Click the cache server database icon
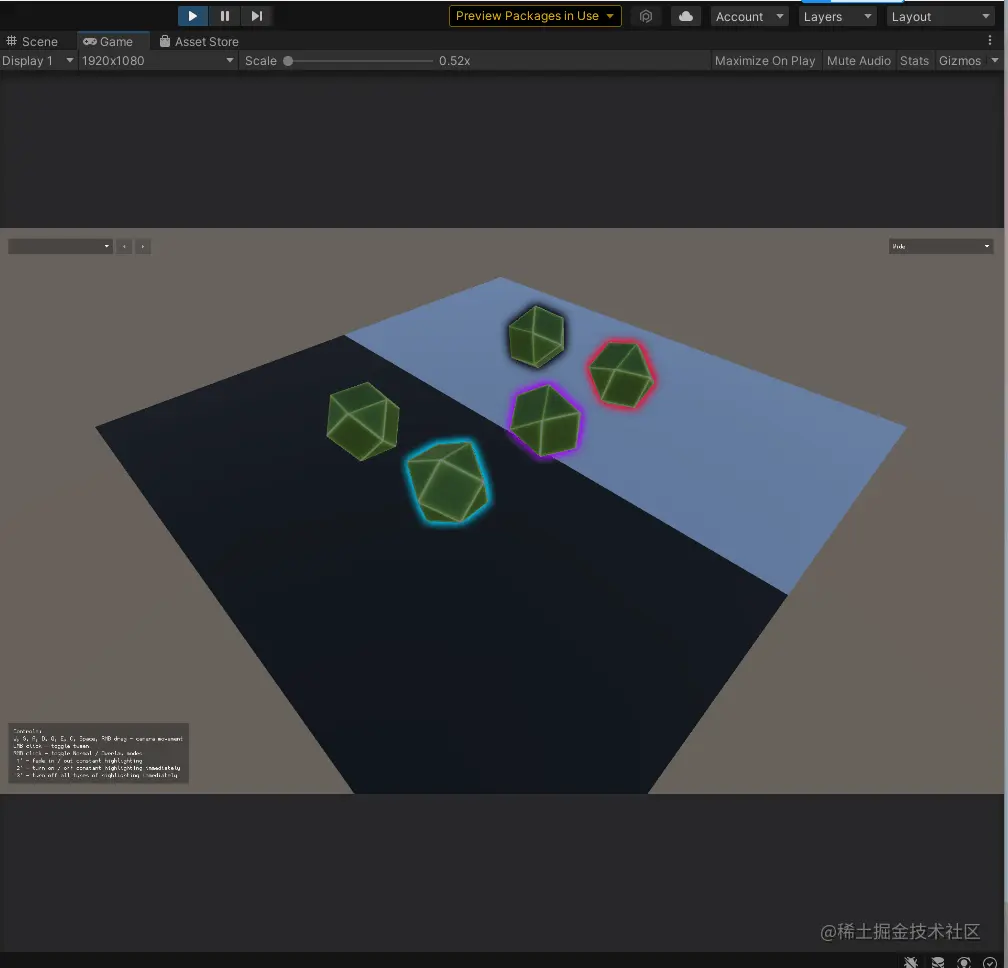 point(938,962)
